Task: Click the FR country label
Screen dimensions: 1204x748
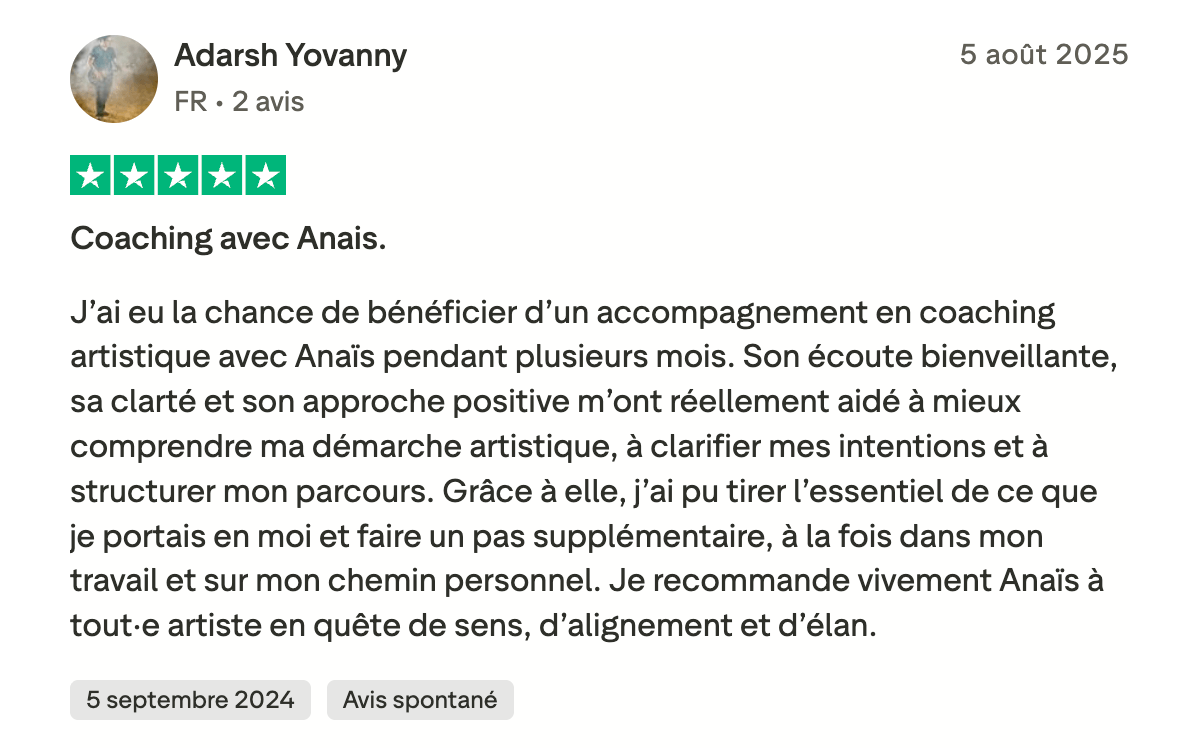Action: tap(190, 101)
